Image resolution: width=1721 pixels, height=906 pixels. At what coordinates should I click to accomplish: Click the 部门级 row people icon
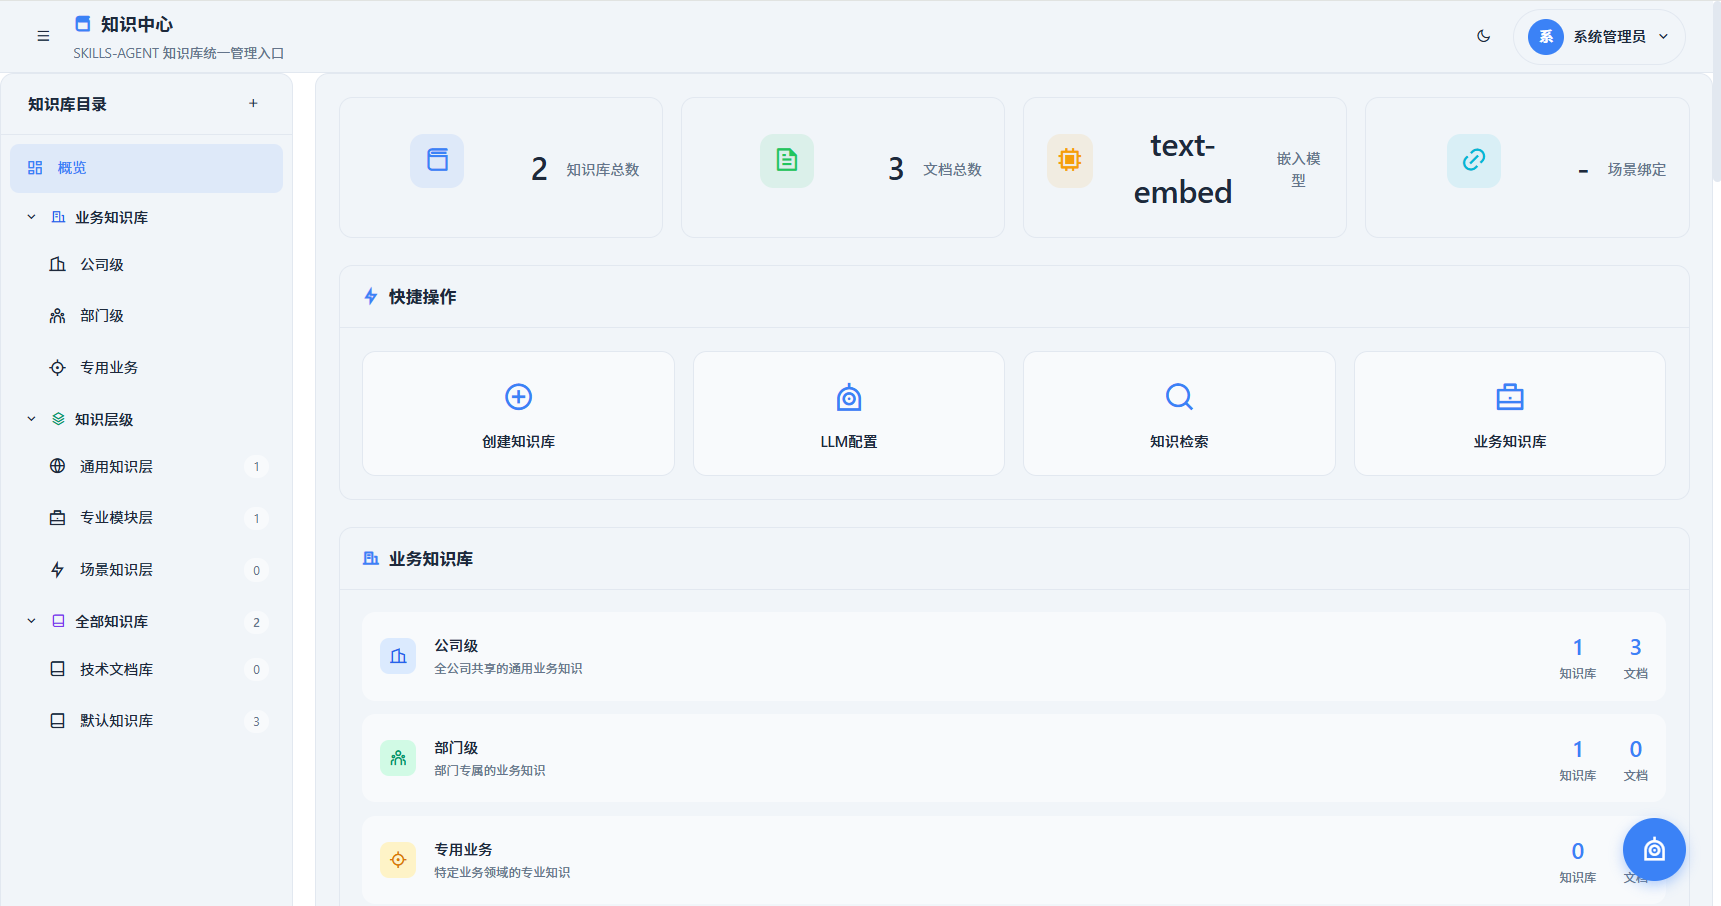pos(398,758)
